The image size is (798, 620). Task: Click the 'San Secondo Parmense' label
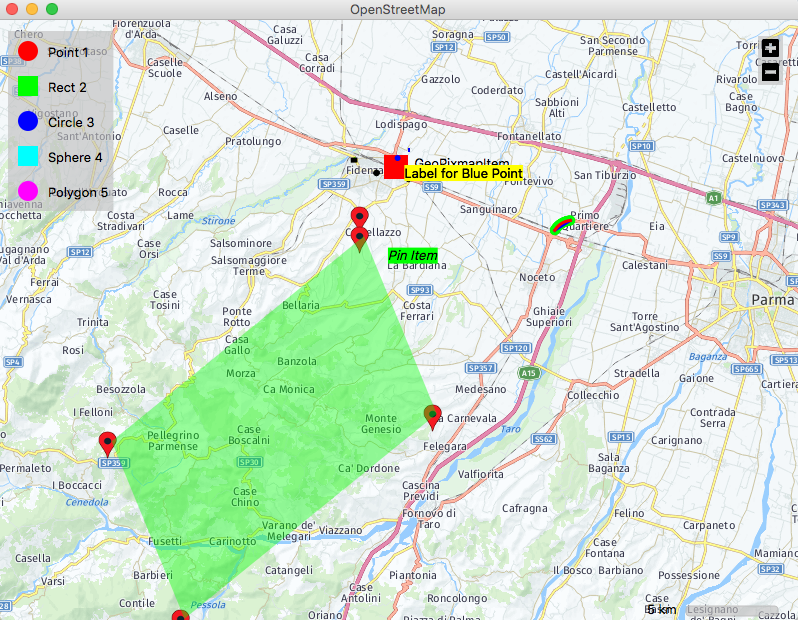613,46
